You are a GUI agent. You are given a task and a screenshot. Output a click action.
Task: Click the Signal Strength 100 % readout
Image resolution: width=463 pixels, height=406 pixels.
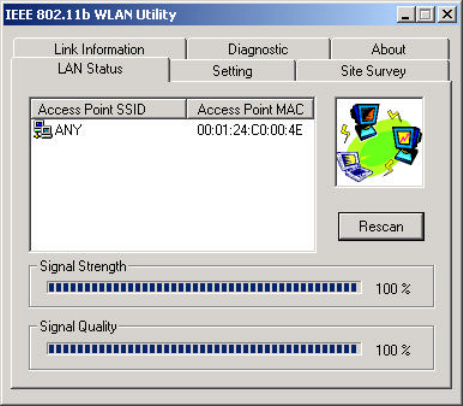coord(393,289)
